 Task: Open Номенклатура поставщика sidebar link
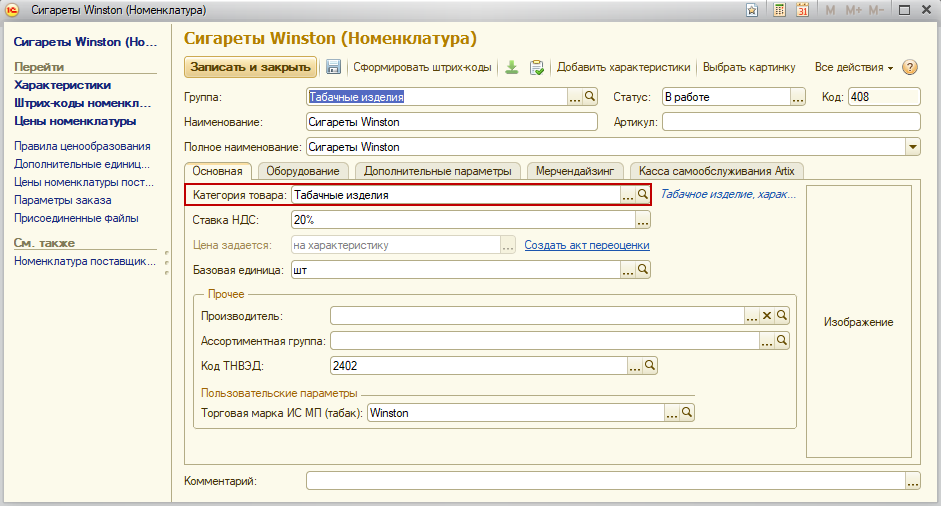click(85, 261)
